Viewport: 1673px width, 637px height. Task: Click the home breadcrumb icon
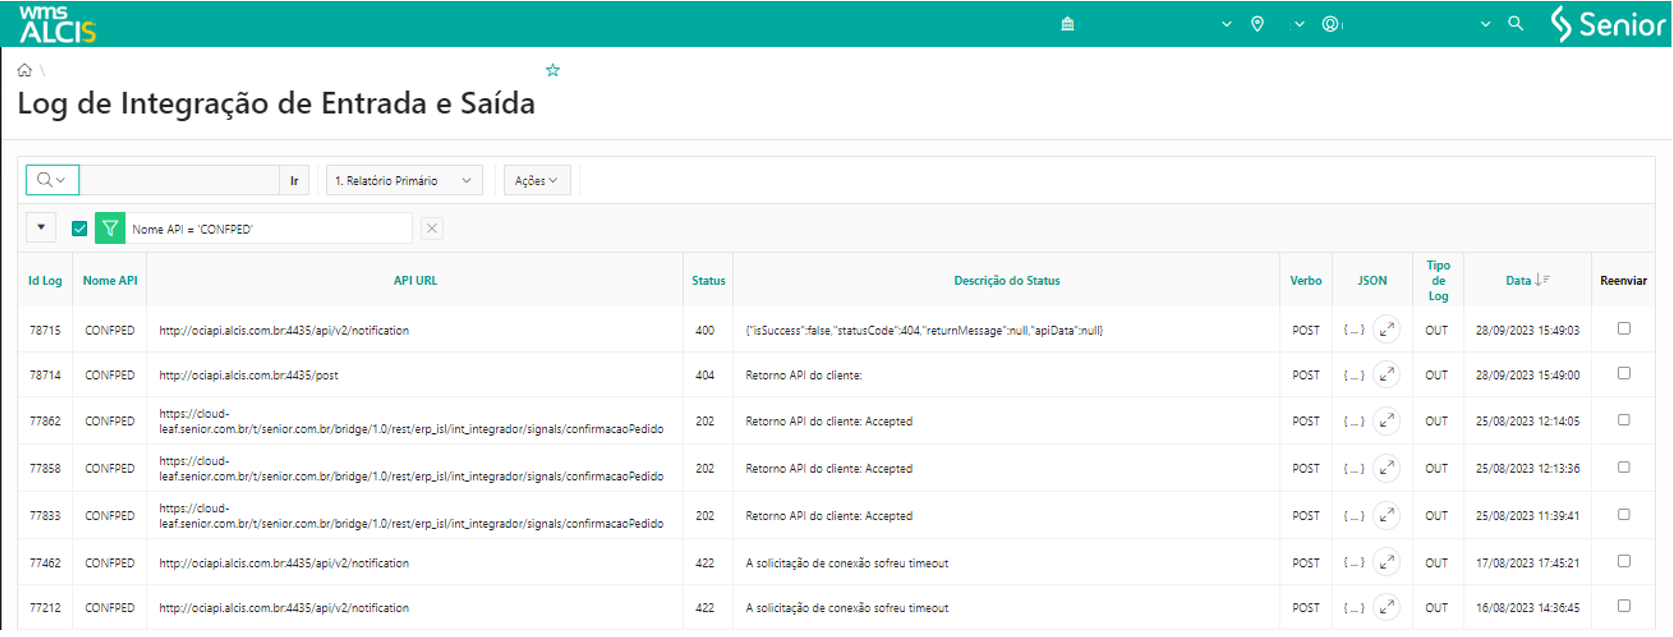[x=25, y=70]
